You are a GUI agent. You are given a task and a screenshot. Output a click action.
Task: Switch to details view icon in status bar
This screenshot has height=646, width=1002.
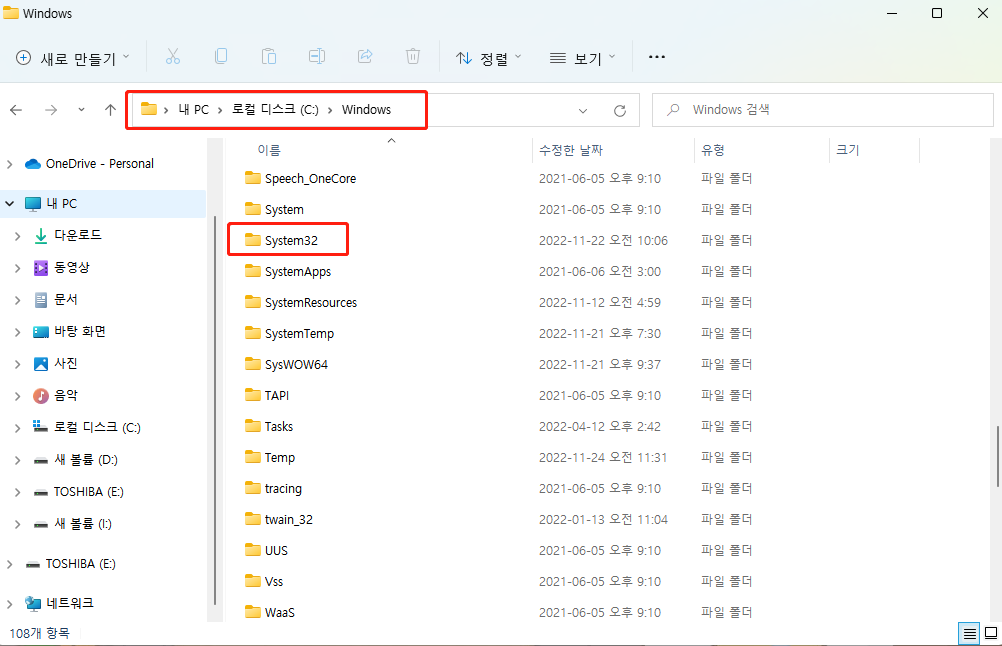click(x=968, y=633)
